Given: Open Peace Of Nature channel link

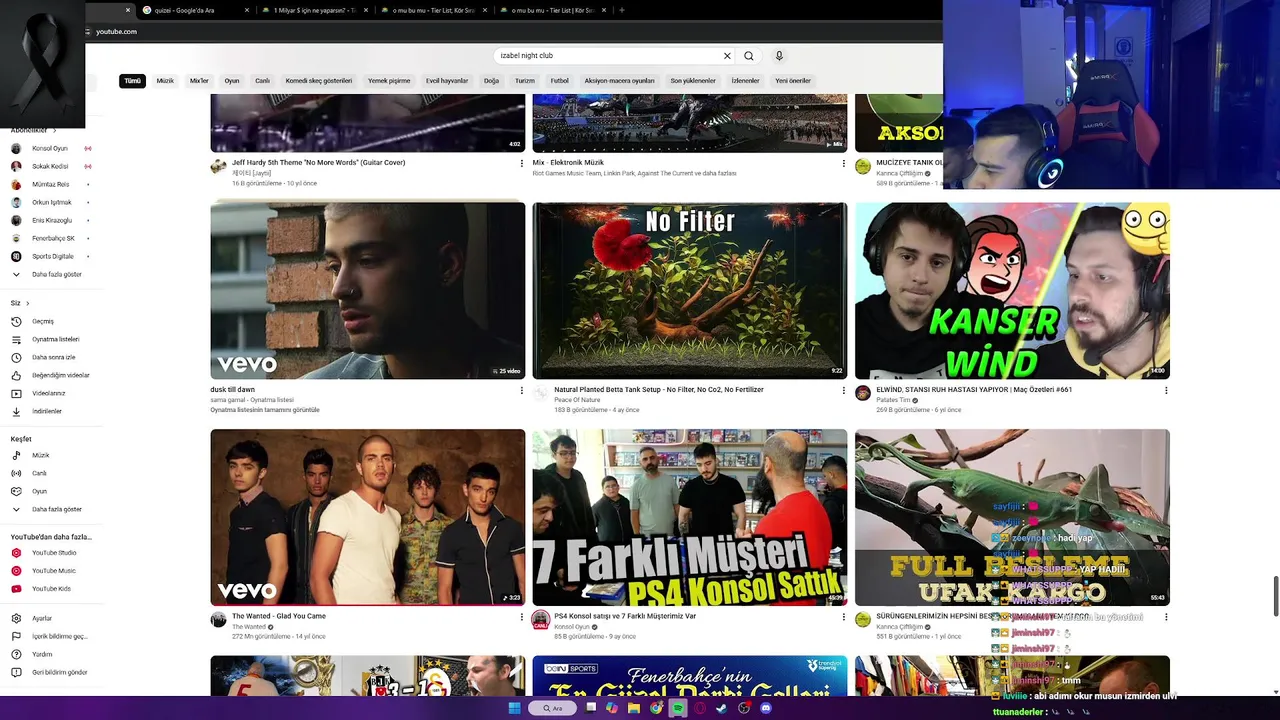Looking at the screenshot, I should coord(577,400).
